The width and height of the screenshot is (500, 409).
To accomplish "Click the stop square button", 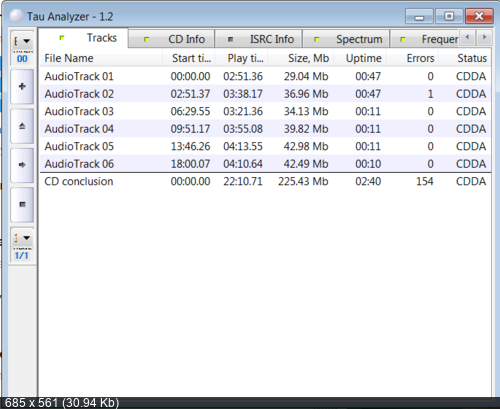I will point(22,204).
